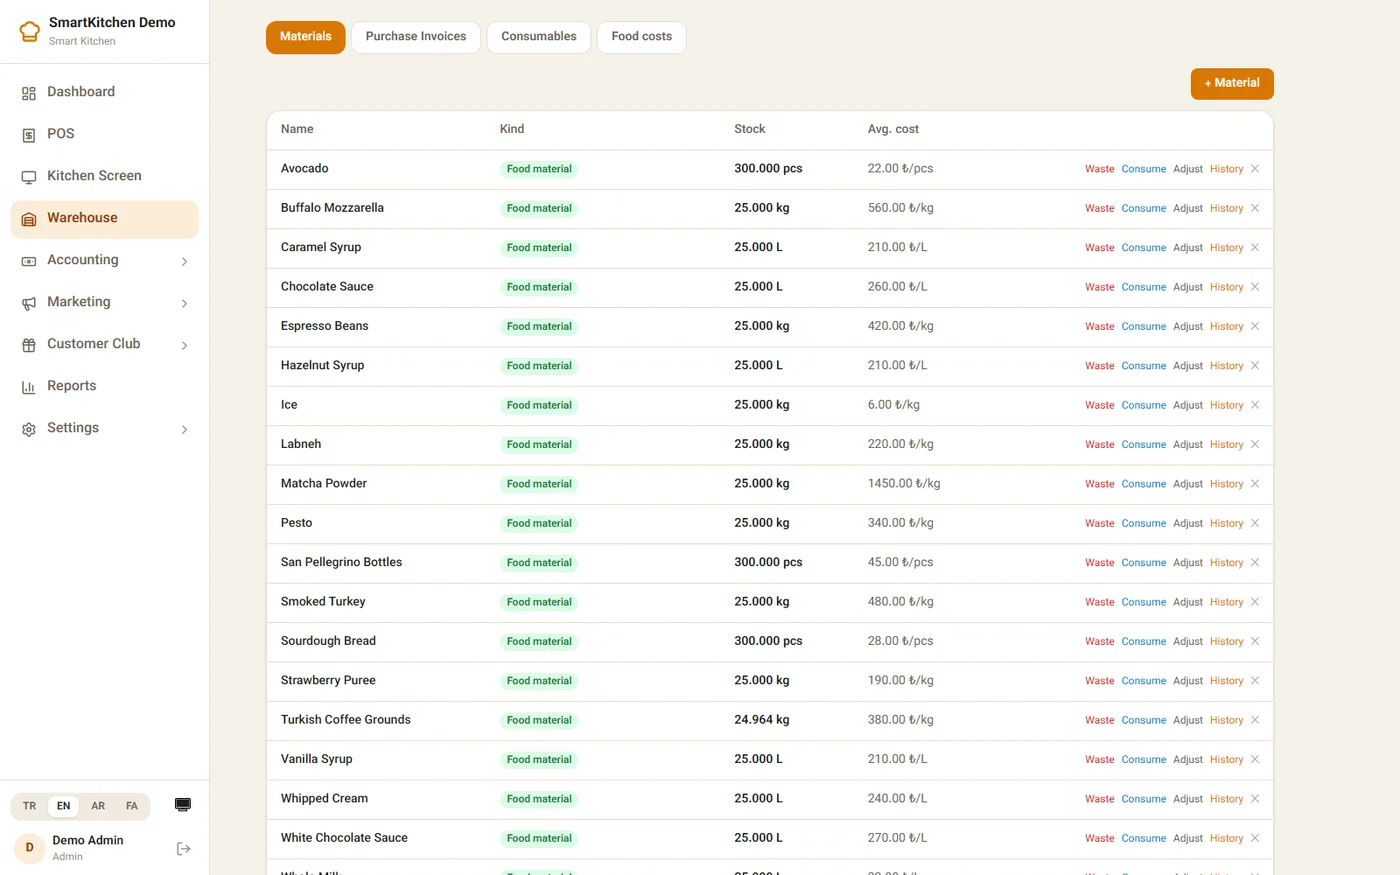
Task: Remove Turkish Coffee Grounds via X icon
Action: (x=1255, y=719)
